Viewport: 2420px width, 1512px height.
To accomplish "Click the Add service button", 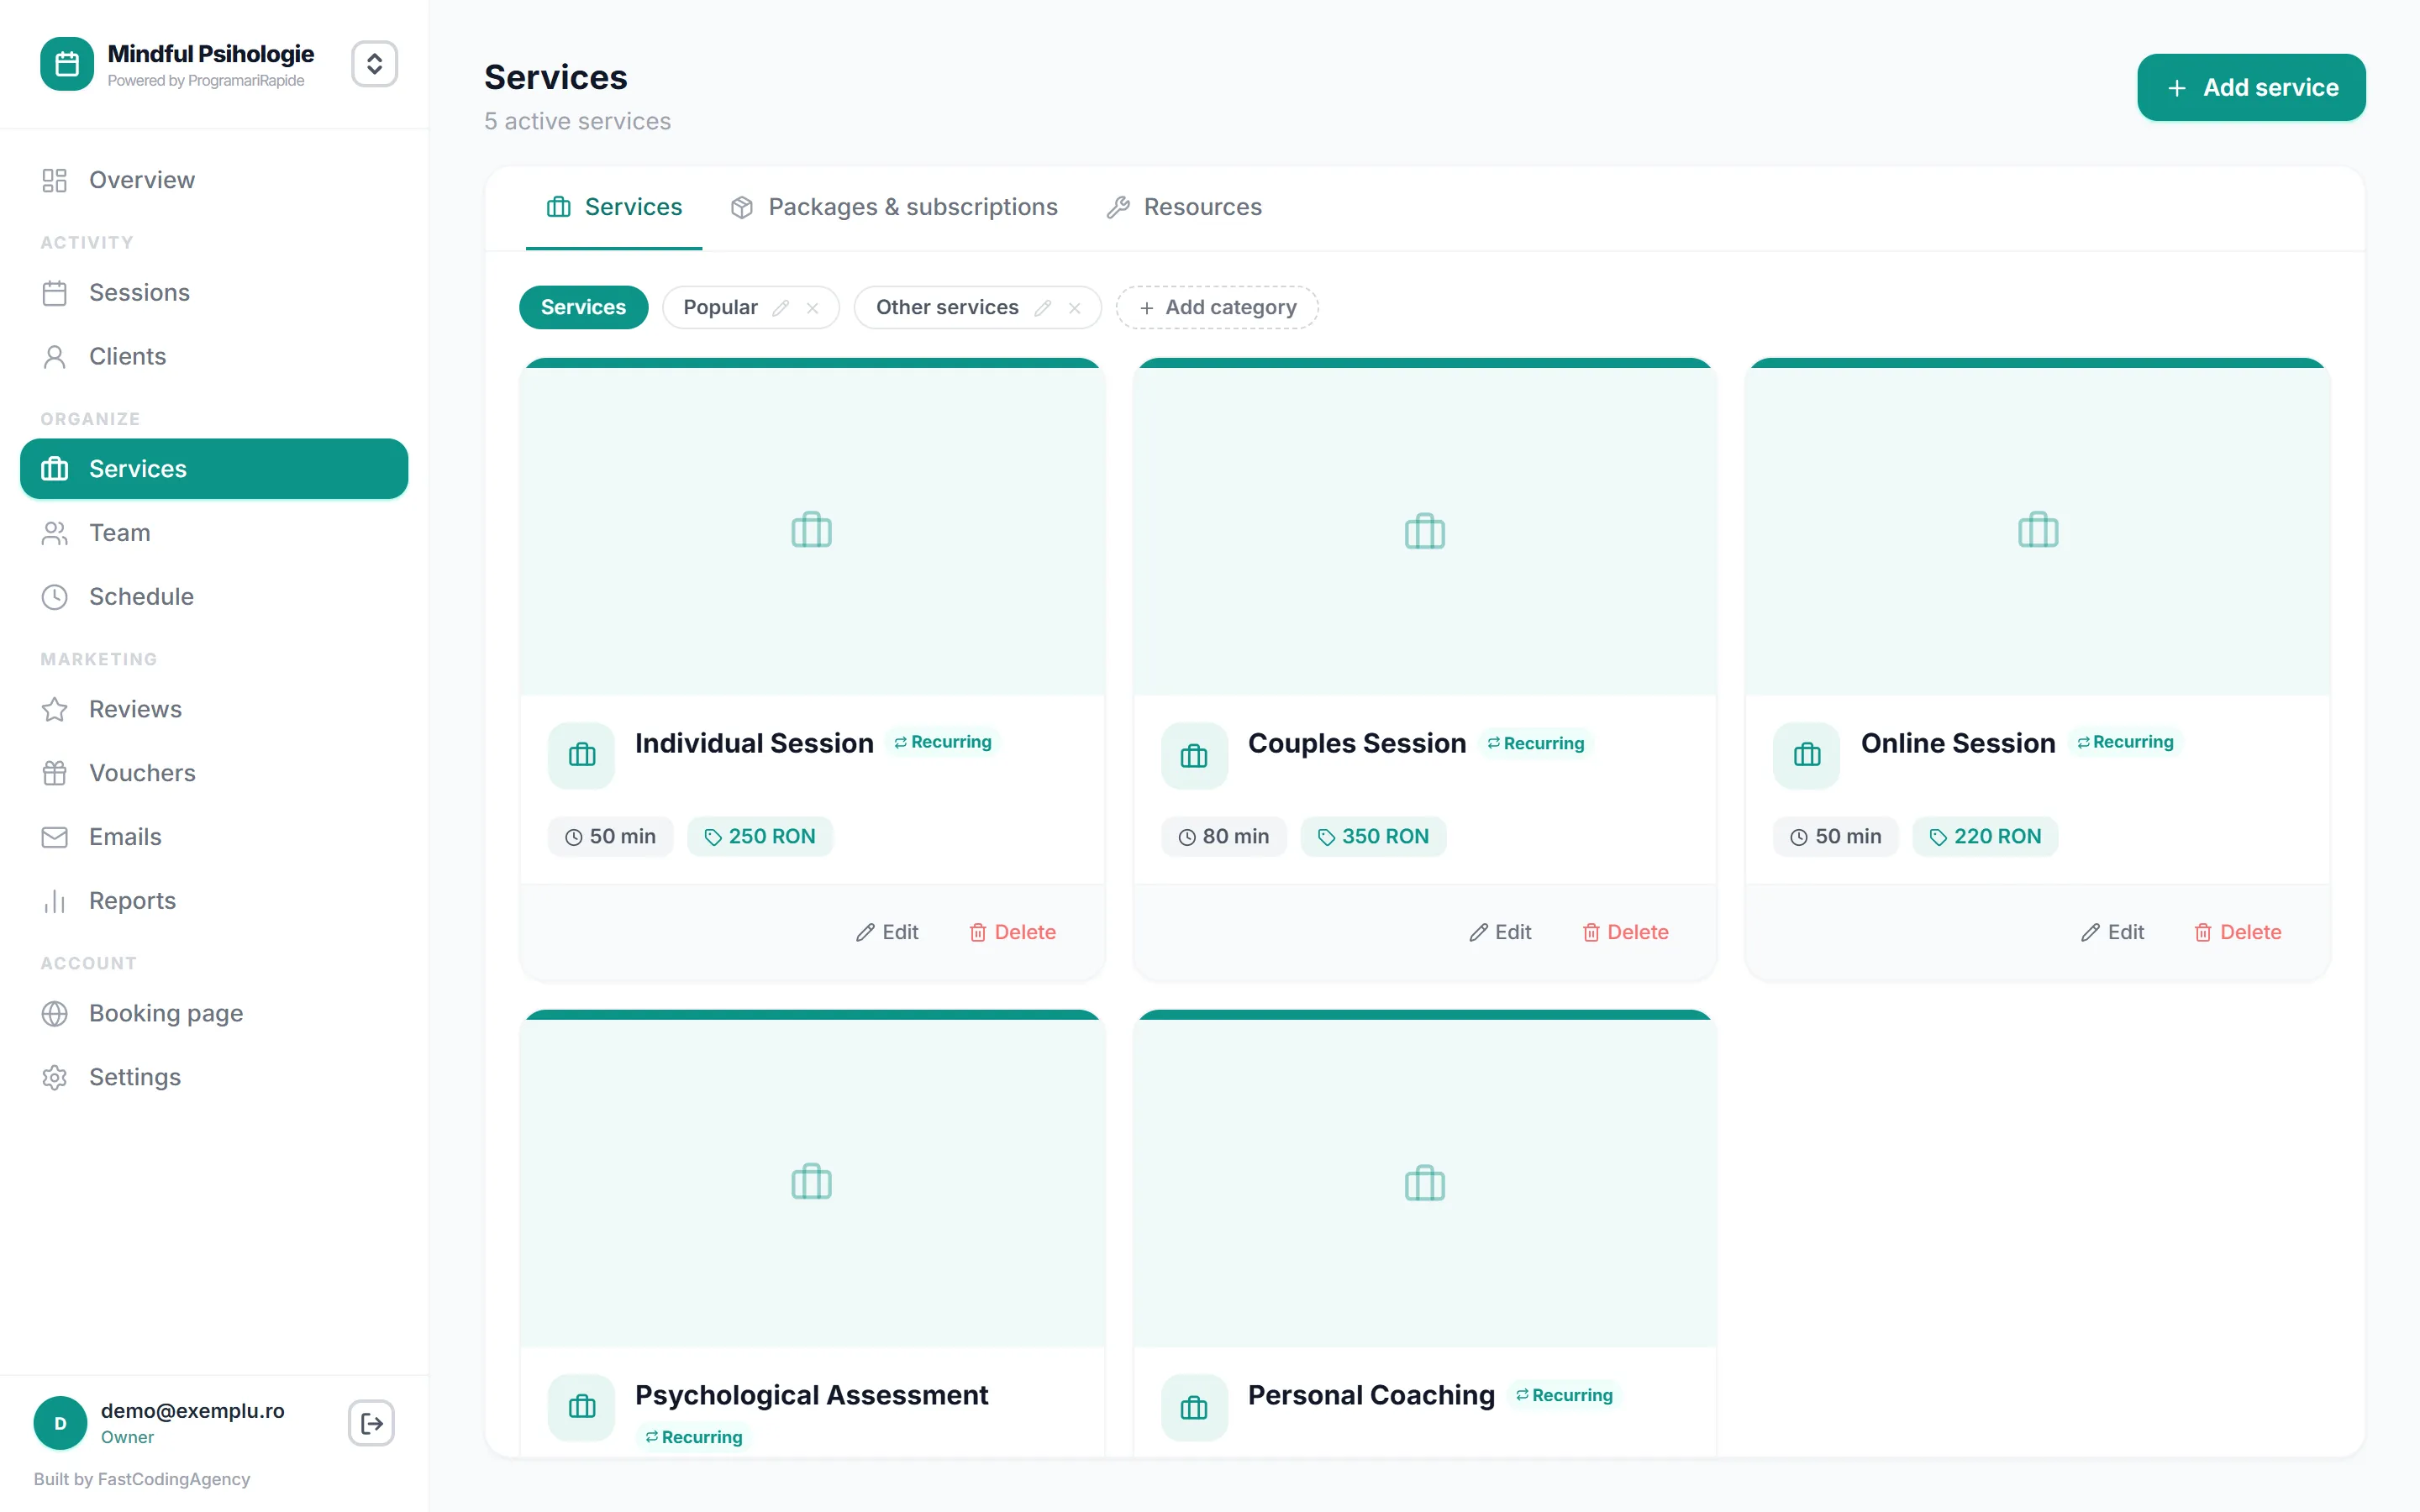I will point(2251,87).
